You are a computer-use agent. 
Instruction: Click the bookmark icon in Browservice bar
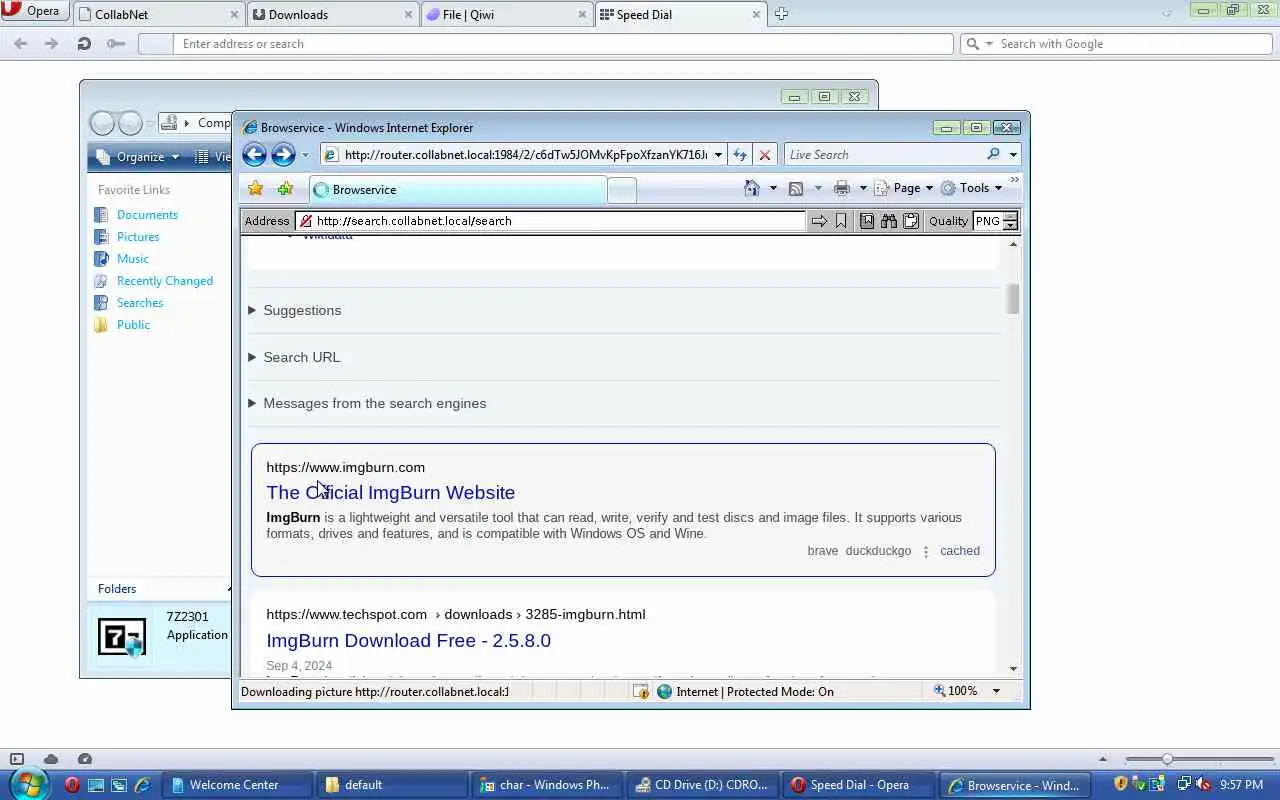pos(841,221)
